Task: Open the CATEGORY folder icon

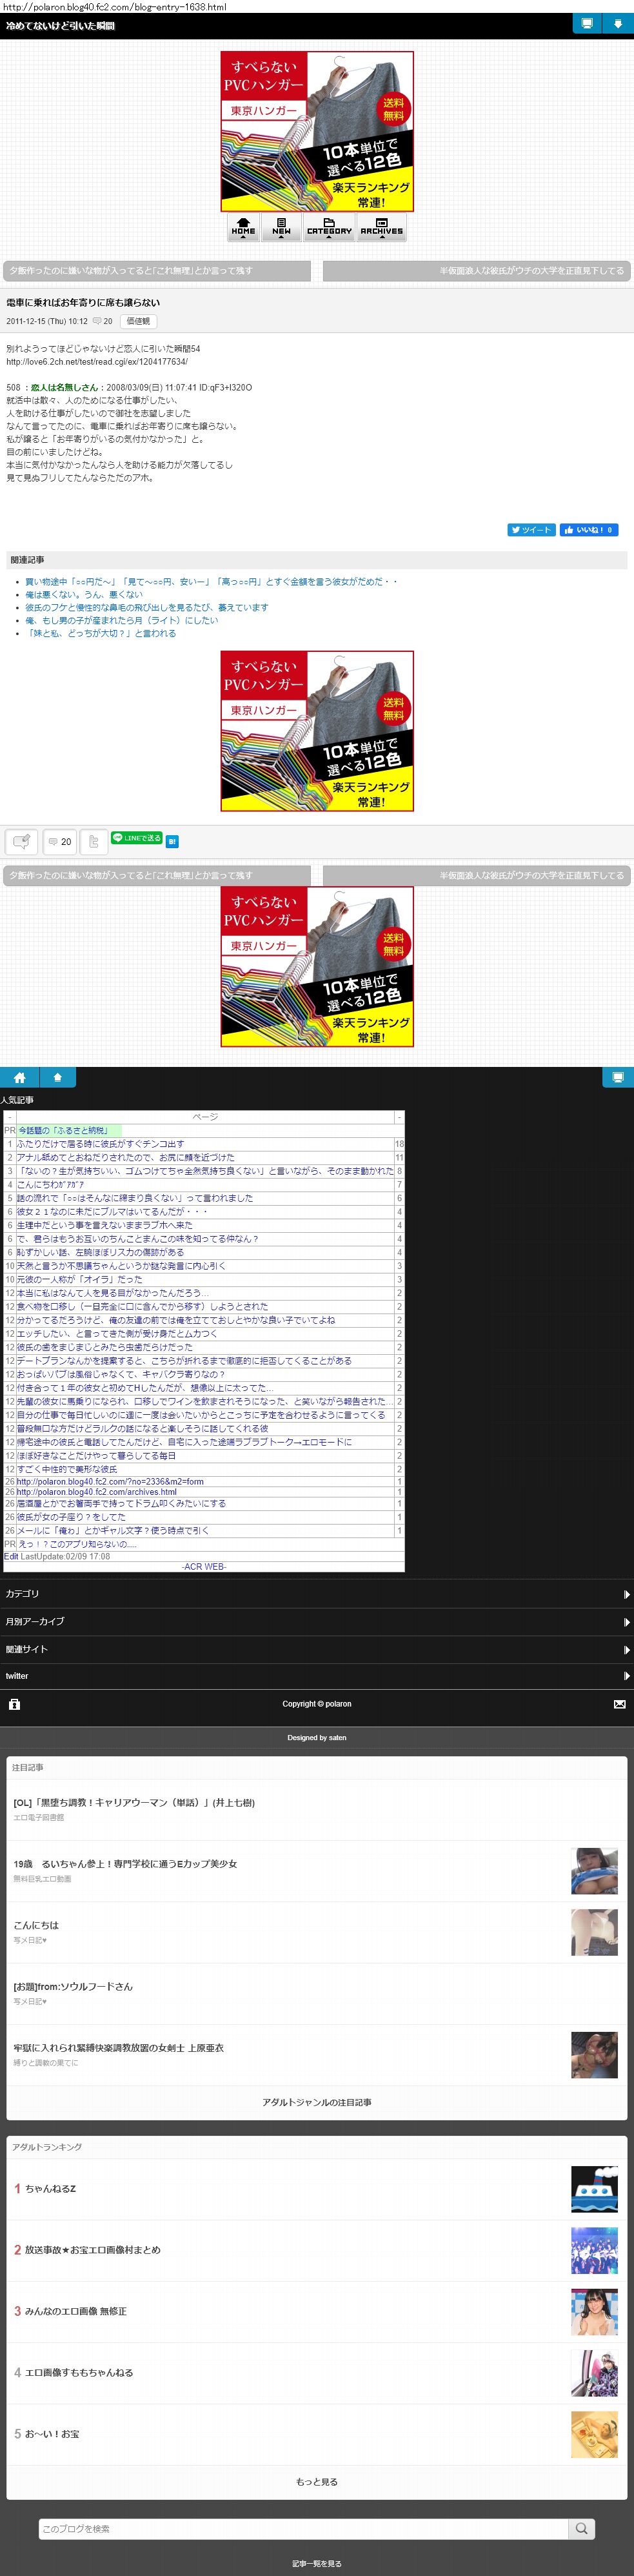Action: (329, 227)
